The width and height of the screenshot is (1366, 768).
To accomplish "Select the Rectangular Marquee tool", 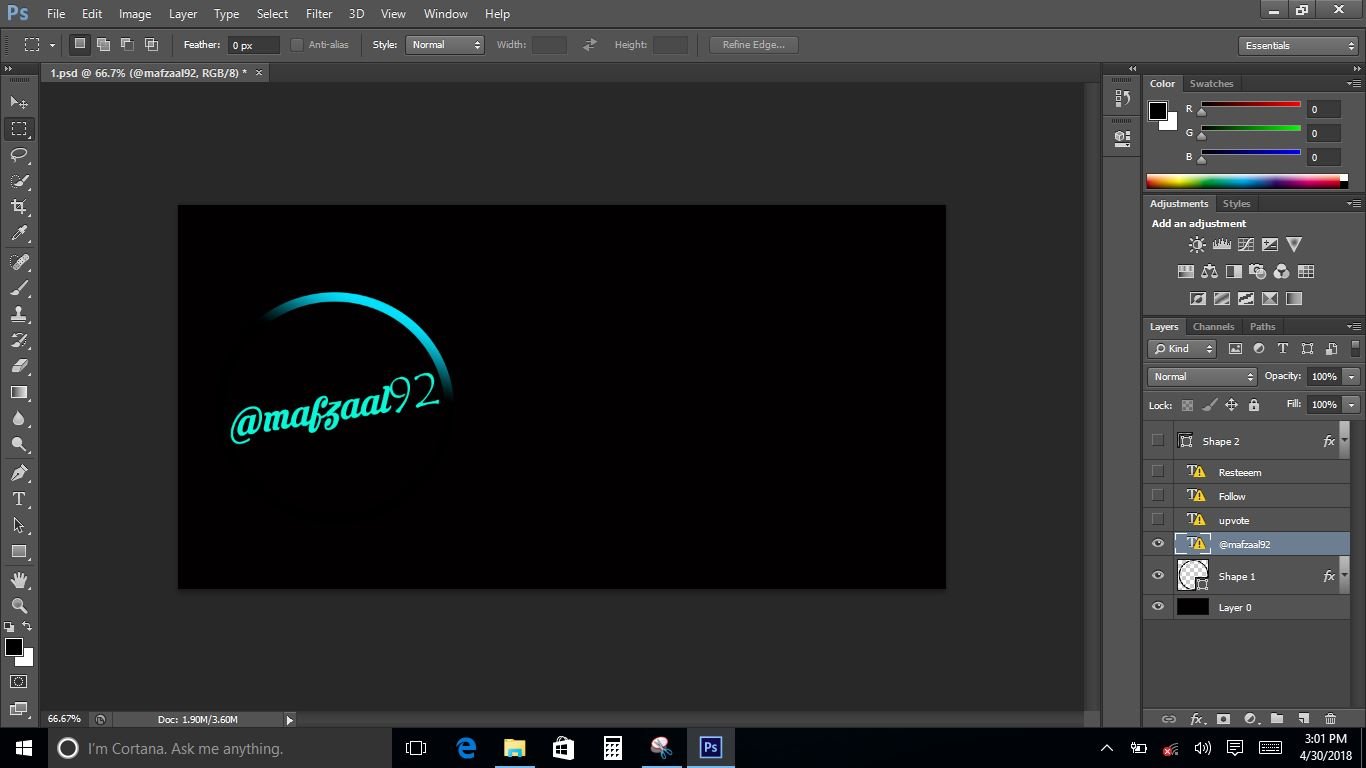I will coord(19,129).
